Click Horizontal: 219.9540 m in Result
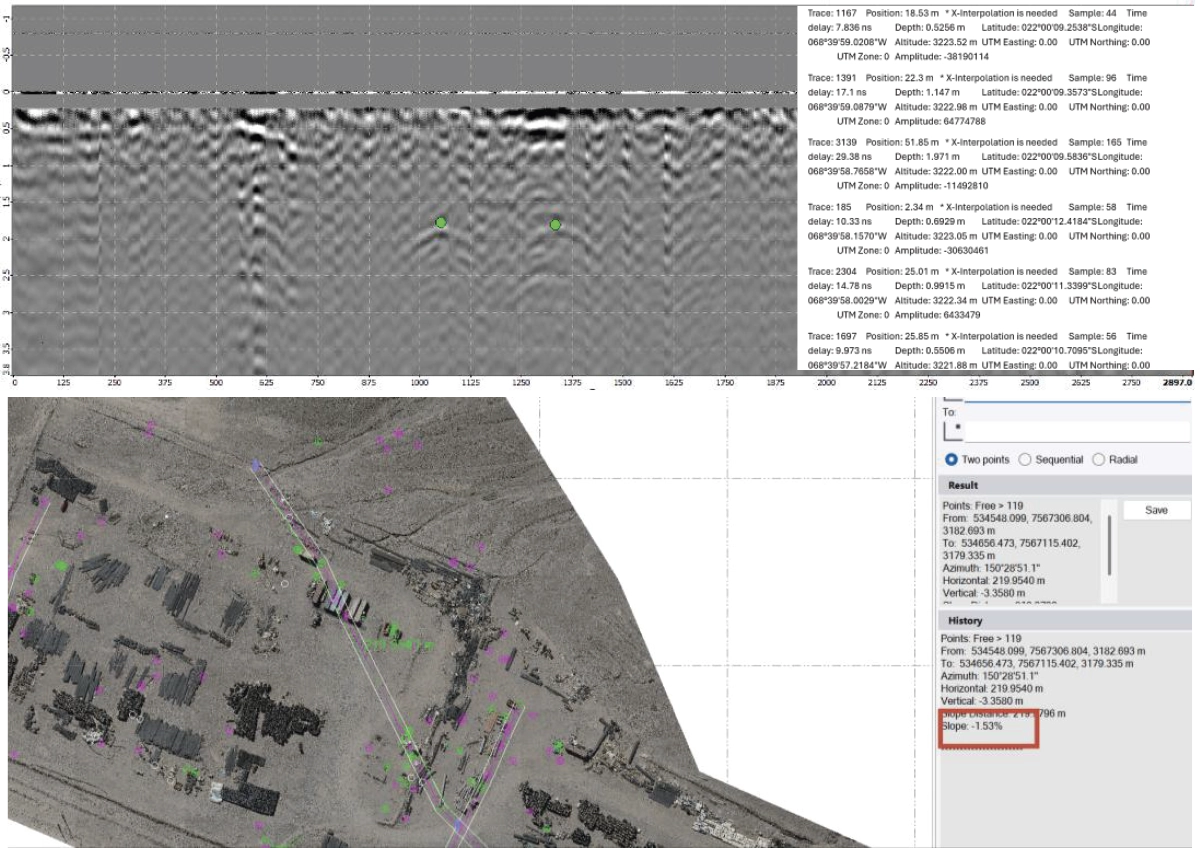The height and width of the screenshot is (848, 1200). pyautogui.click(x=992, y=580)
